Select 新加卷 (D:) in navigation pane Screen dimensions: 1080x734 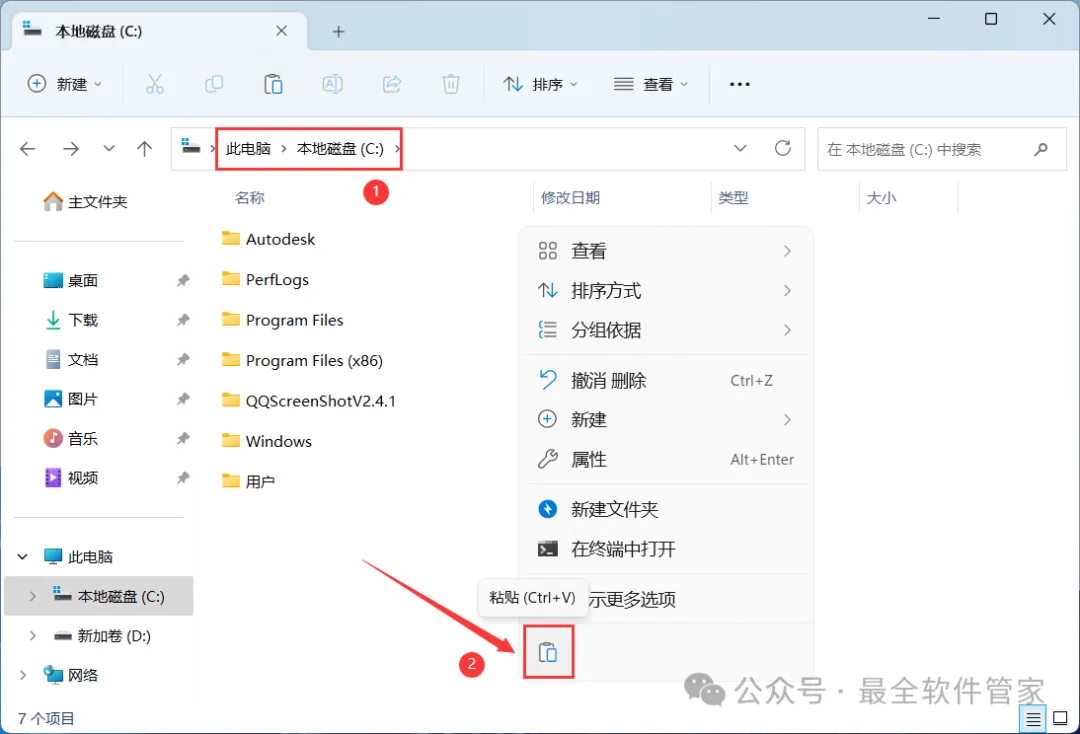click(103, 636)
